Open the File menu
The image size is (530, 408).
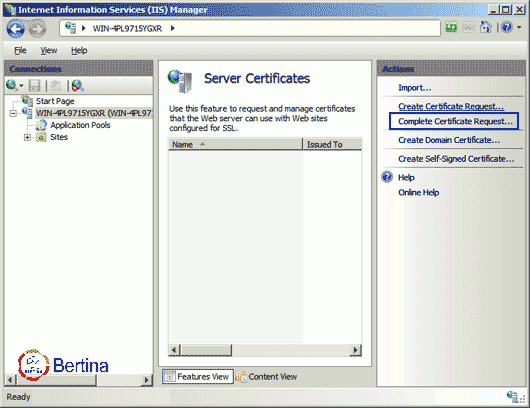coord(20,50)
